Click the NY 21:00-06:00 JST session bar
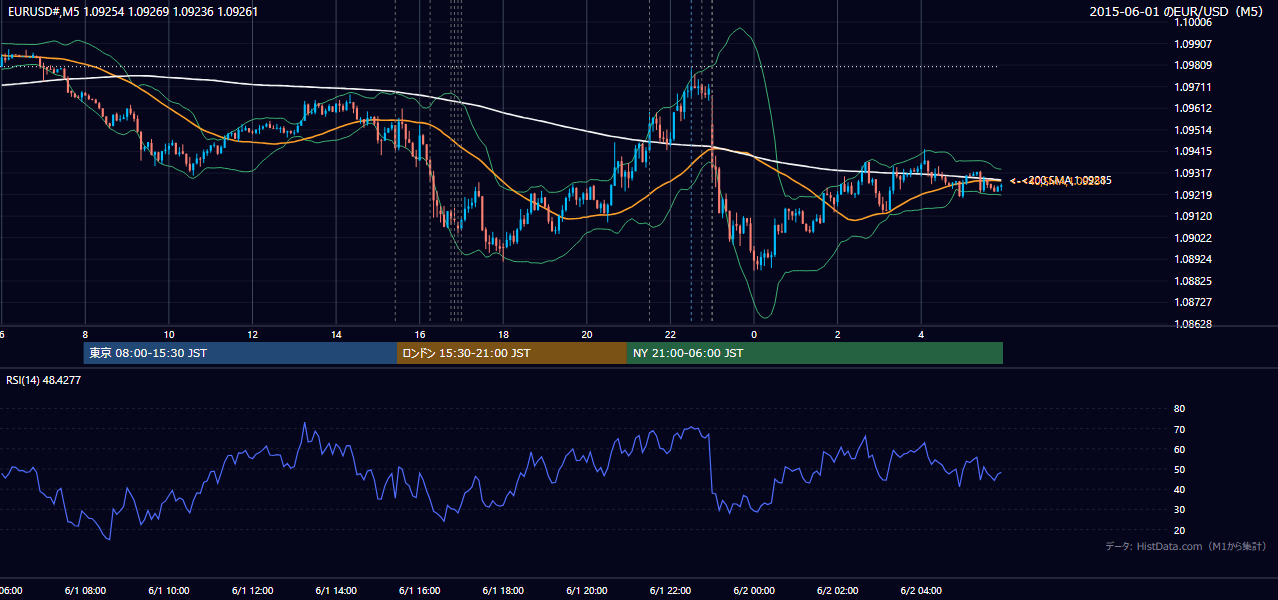This screenshot has height=600, width=1278. coord(815,353)
